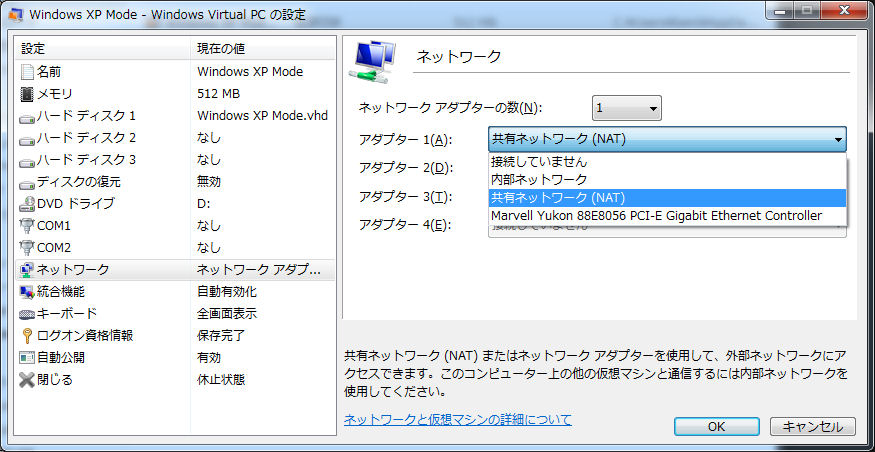Viewport: 875px width, 452px height.
Task: Click the キーボード icon
Action: point(27,314)
